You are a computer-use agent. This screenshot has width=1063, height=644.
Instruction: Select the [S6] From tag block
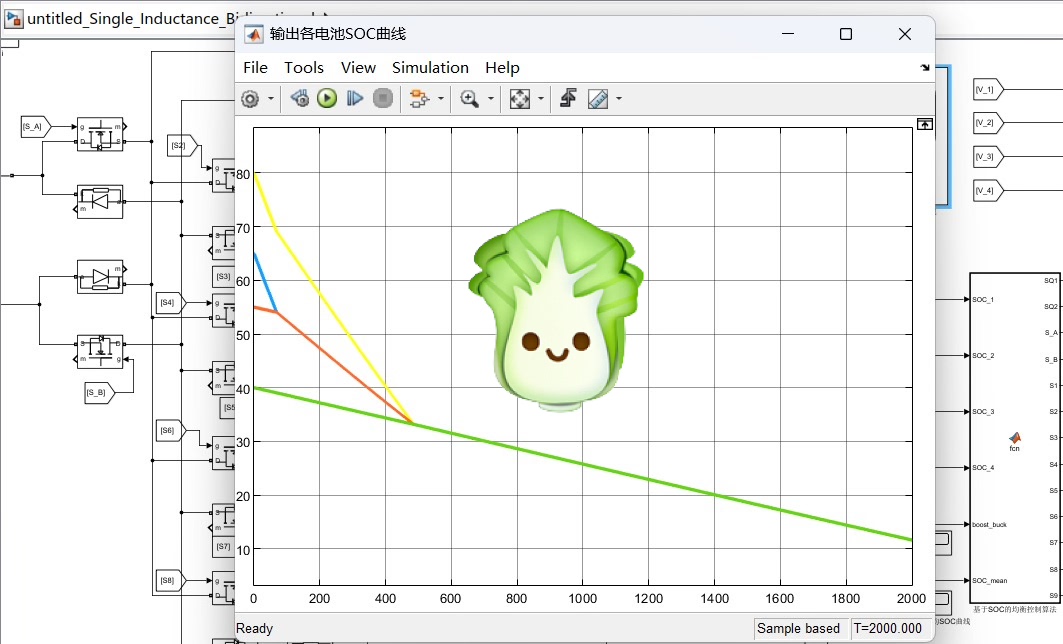[x=171, y=430]
